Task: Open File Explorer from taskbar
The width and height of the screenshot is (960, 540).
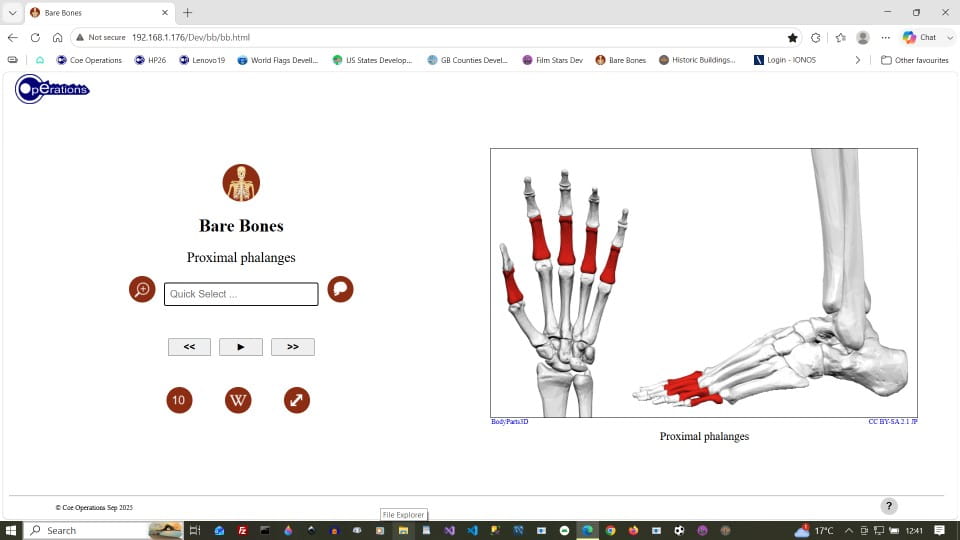Action: click(x=403, y=530)
